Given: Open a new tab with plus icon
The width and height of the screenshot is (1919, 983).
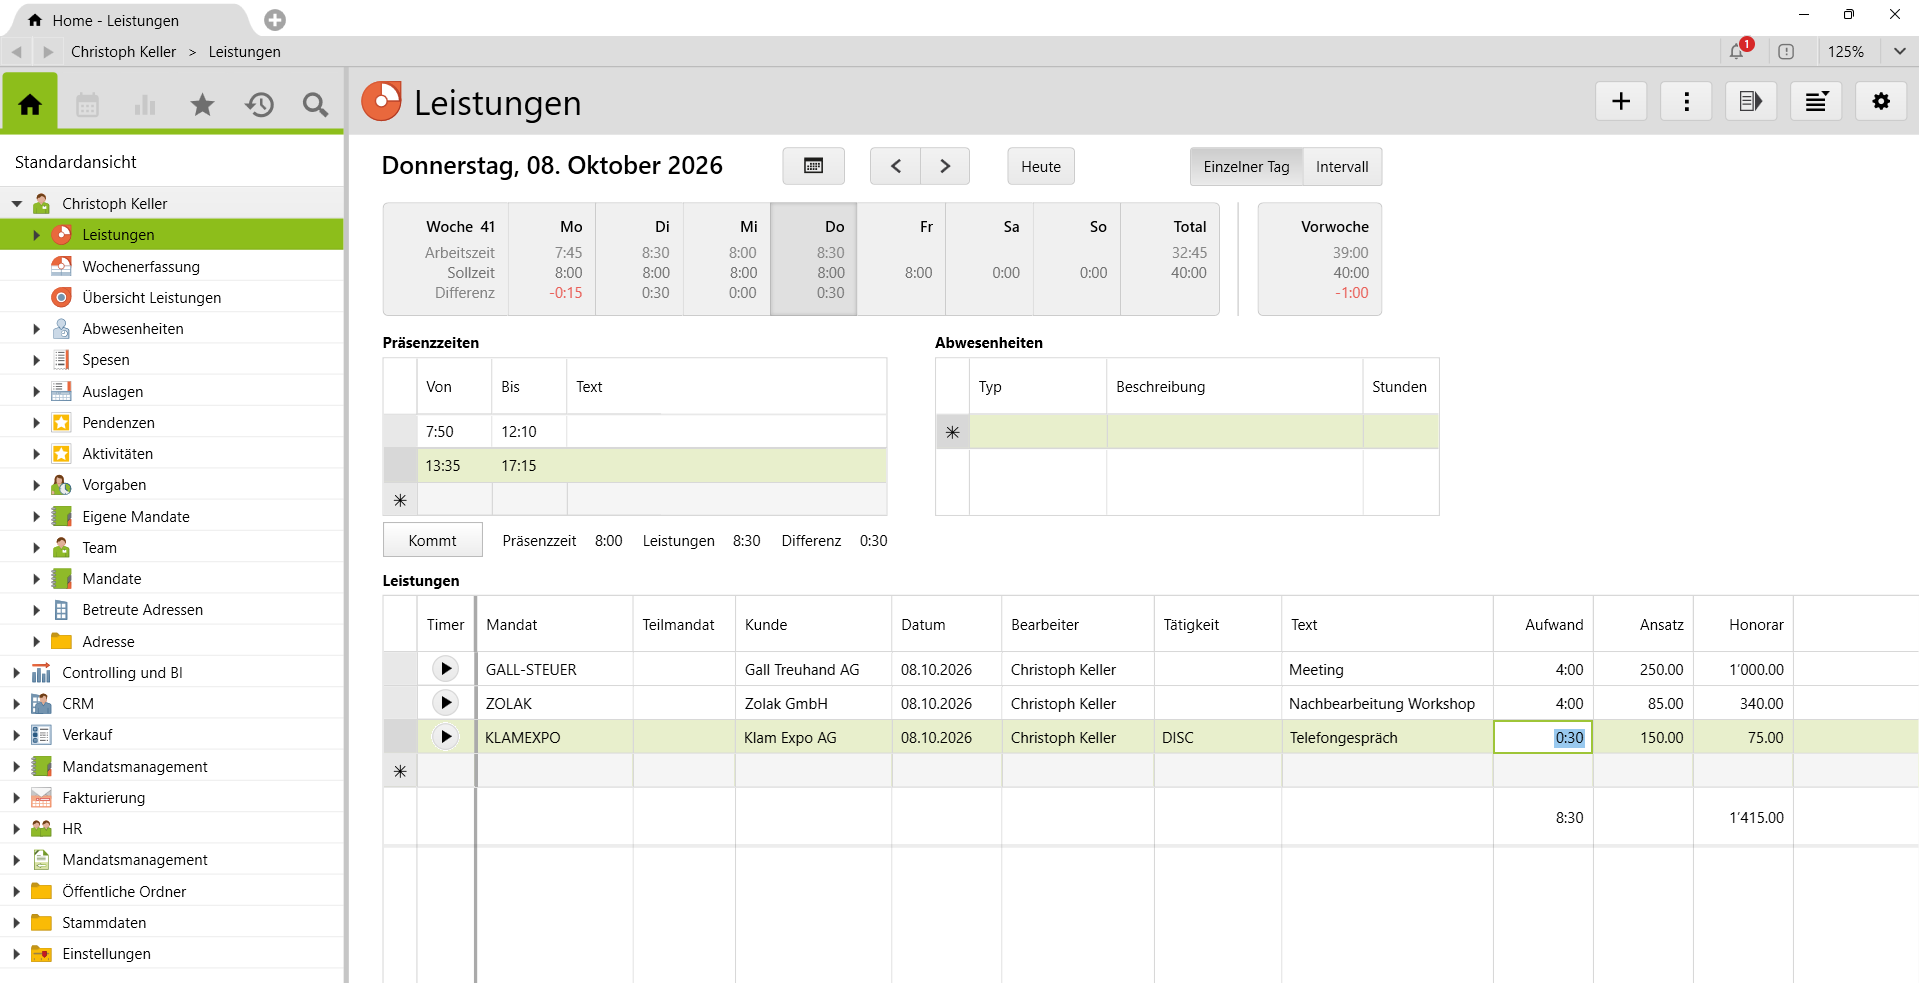Looking at the screenshot, I should 275,20.
